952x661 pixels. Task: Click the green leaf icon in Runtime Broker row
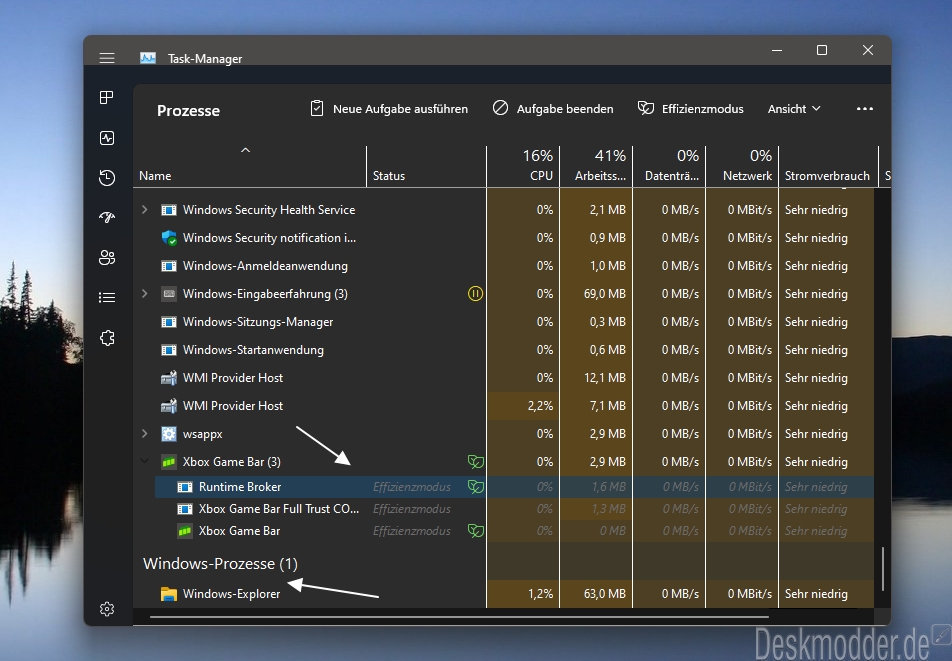[476, 487]
